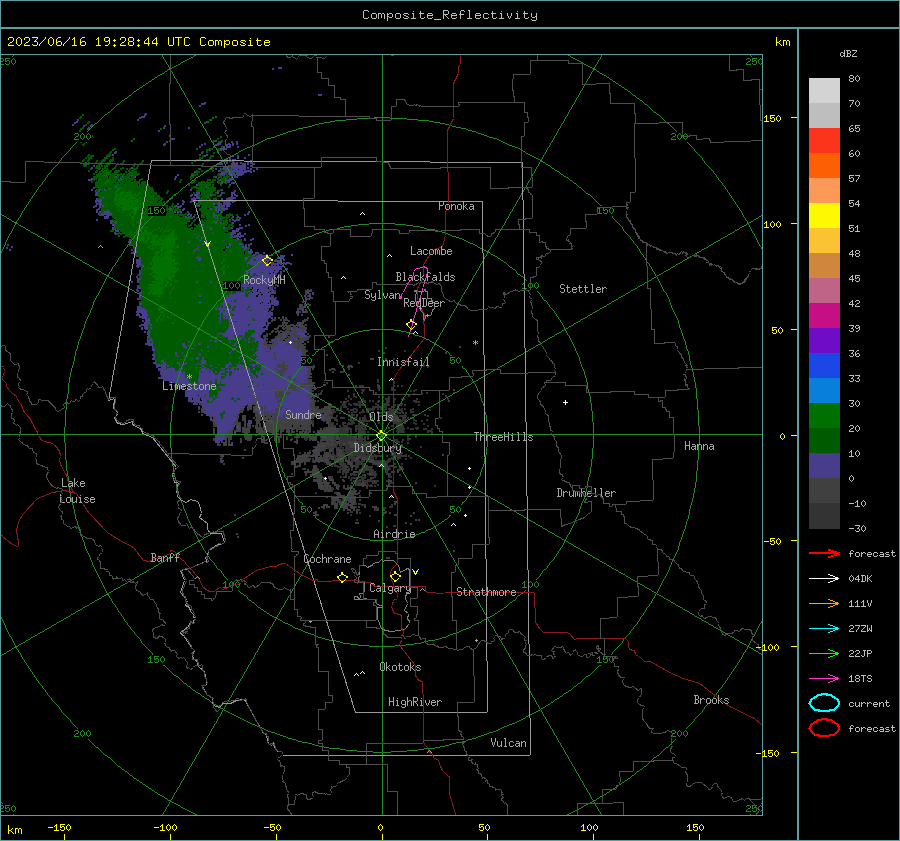
Task: Click the Strathmore city label
Action: pos(486,592)
